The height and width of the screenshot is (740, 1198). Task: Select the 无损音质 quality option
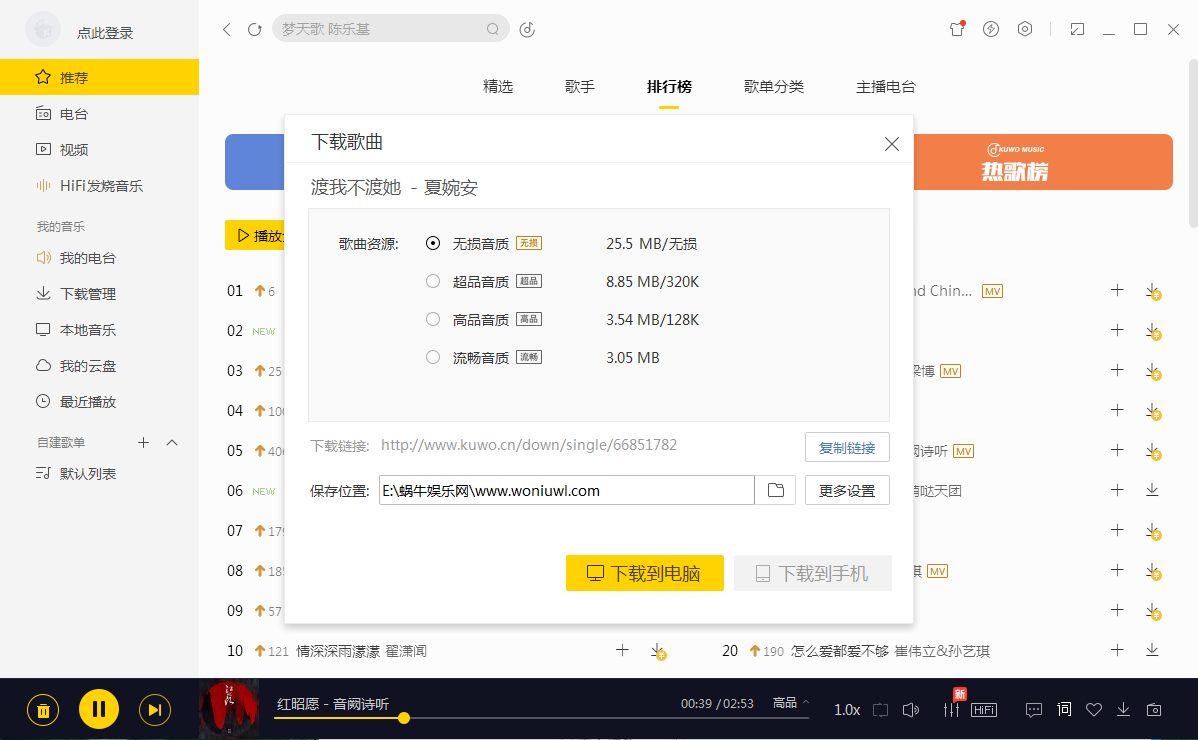432,243
